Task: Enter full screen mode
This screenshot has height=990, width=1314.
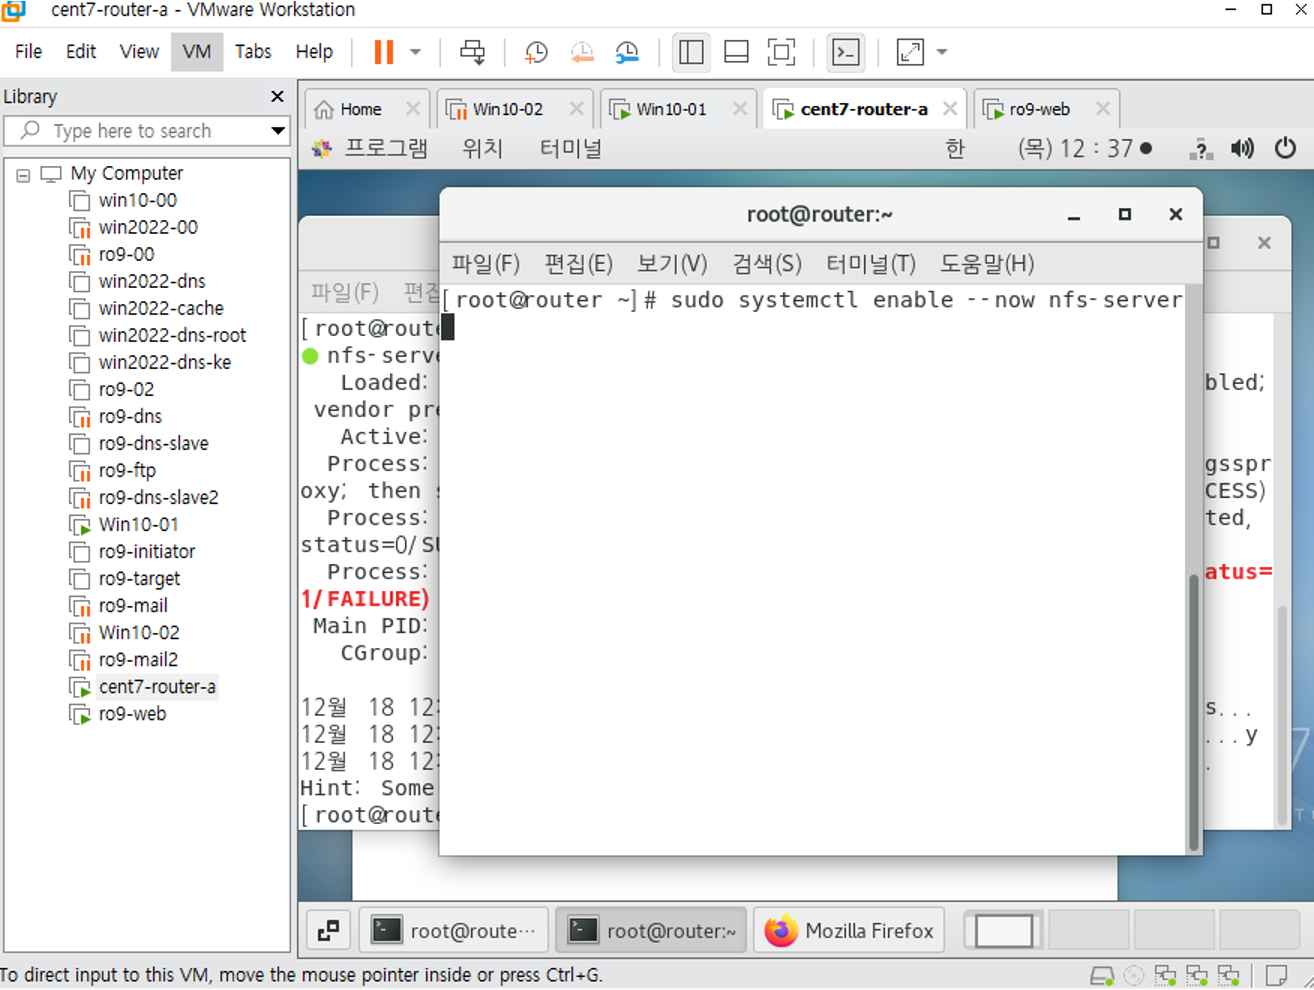Action: pyautogui.click(x=781, y=52)
